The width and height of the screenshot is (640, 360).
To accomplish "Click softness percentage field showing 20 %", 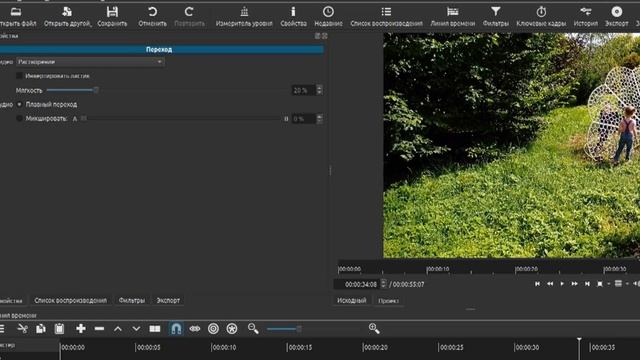I will click(x=303, y=90).
